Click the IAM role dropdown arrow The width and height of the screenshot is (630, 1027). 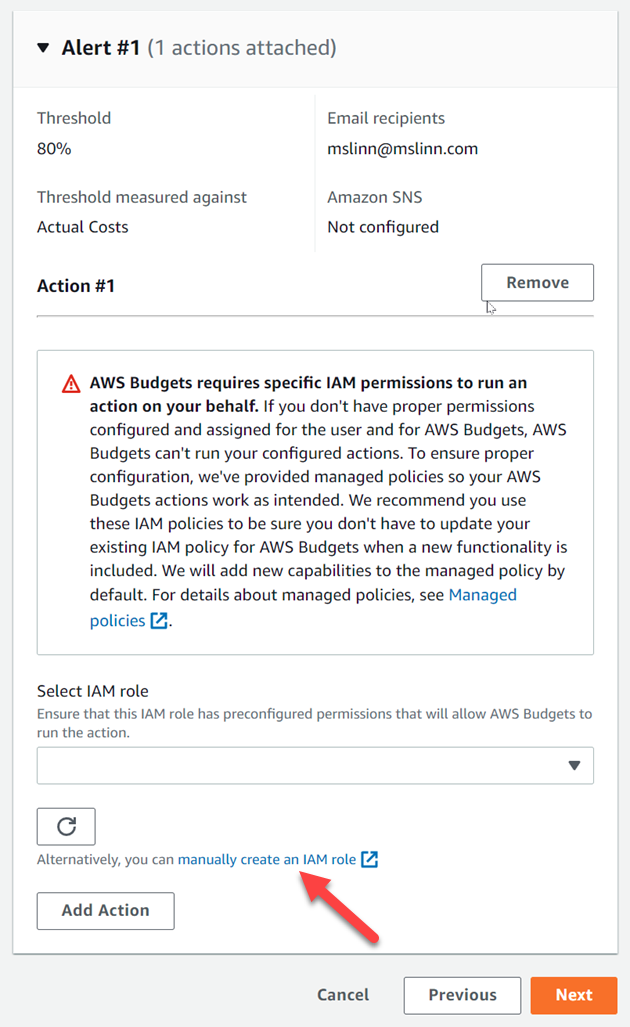[574, 765]
